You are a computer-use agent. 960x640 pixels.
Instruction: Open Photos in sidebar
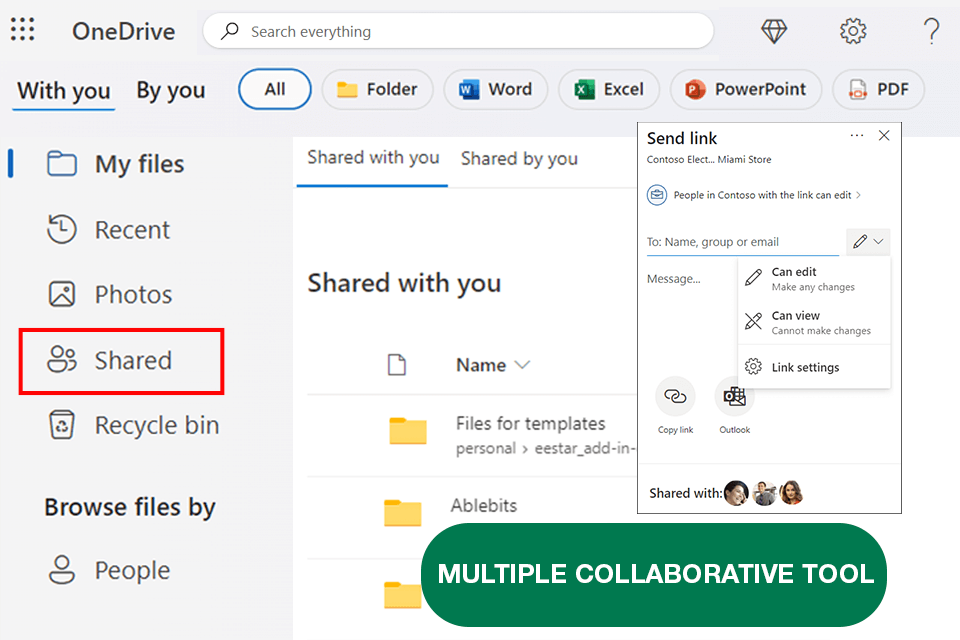point(110,295)
